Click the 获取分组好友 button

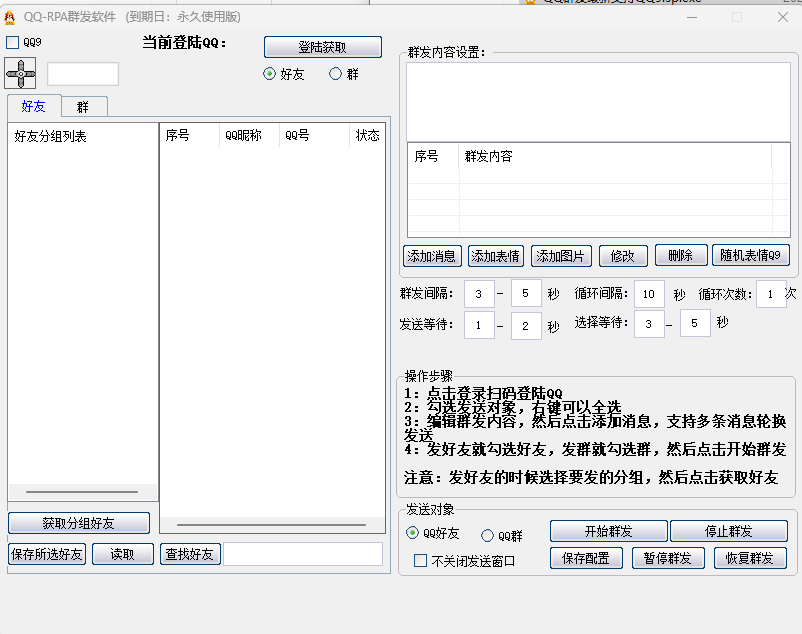click(x=79, y=523)
